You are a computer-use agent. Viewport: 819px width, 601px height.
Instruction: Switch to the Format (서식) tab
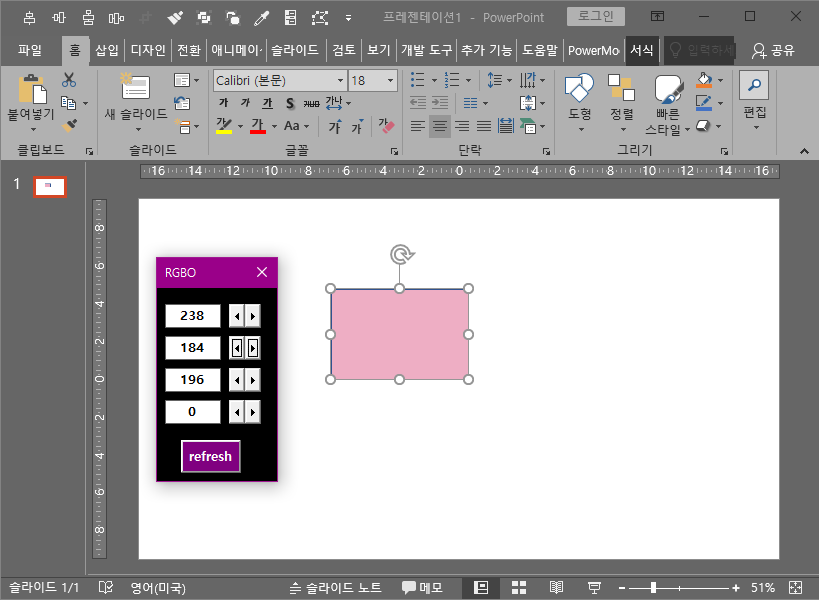pos(641,50)
